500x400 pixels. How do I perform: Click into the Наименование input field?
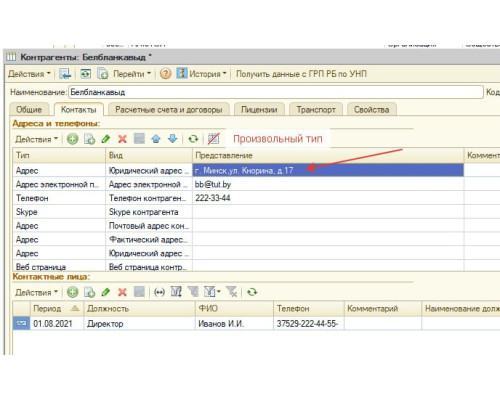[276, 92]
